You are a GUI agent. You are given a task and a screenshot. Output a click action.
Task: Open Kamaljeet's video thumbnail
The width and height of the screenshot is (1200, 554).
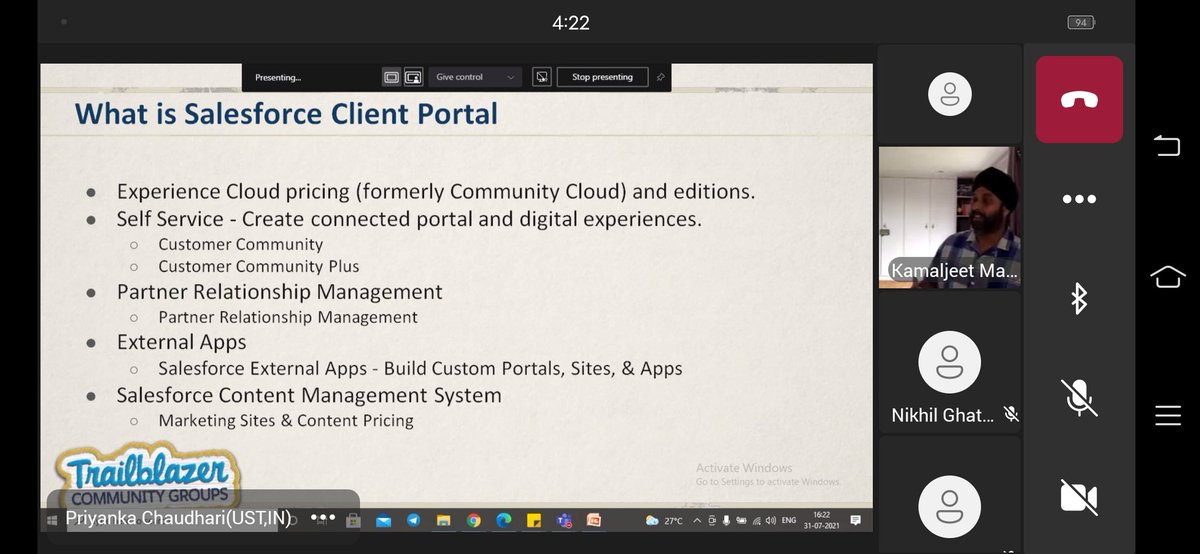pos(949,217)
